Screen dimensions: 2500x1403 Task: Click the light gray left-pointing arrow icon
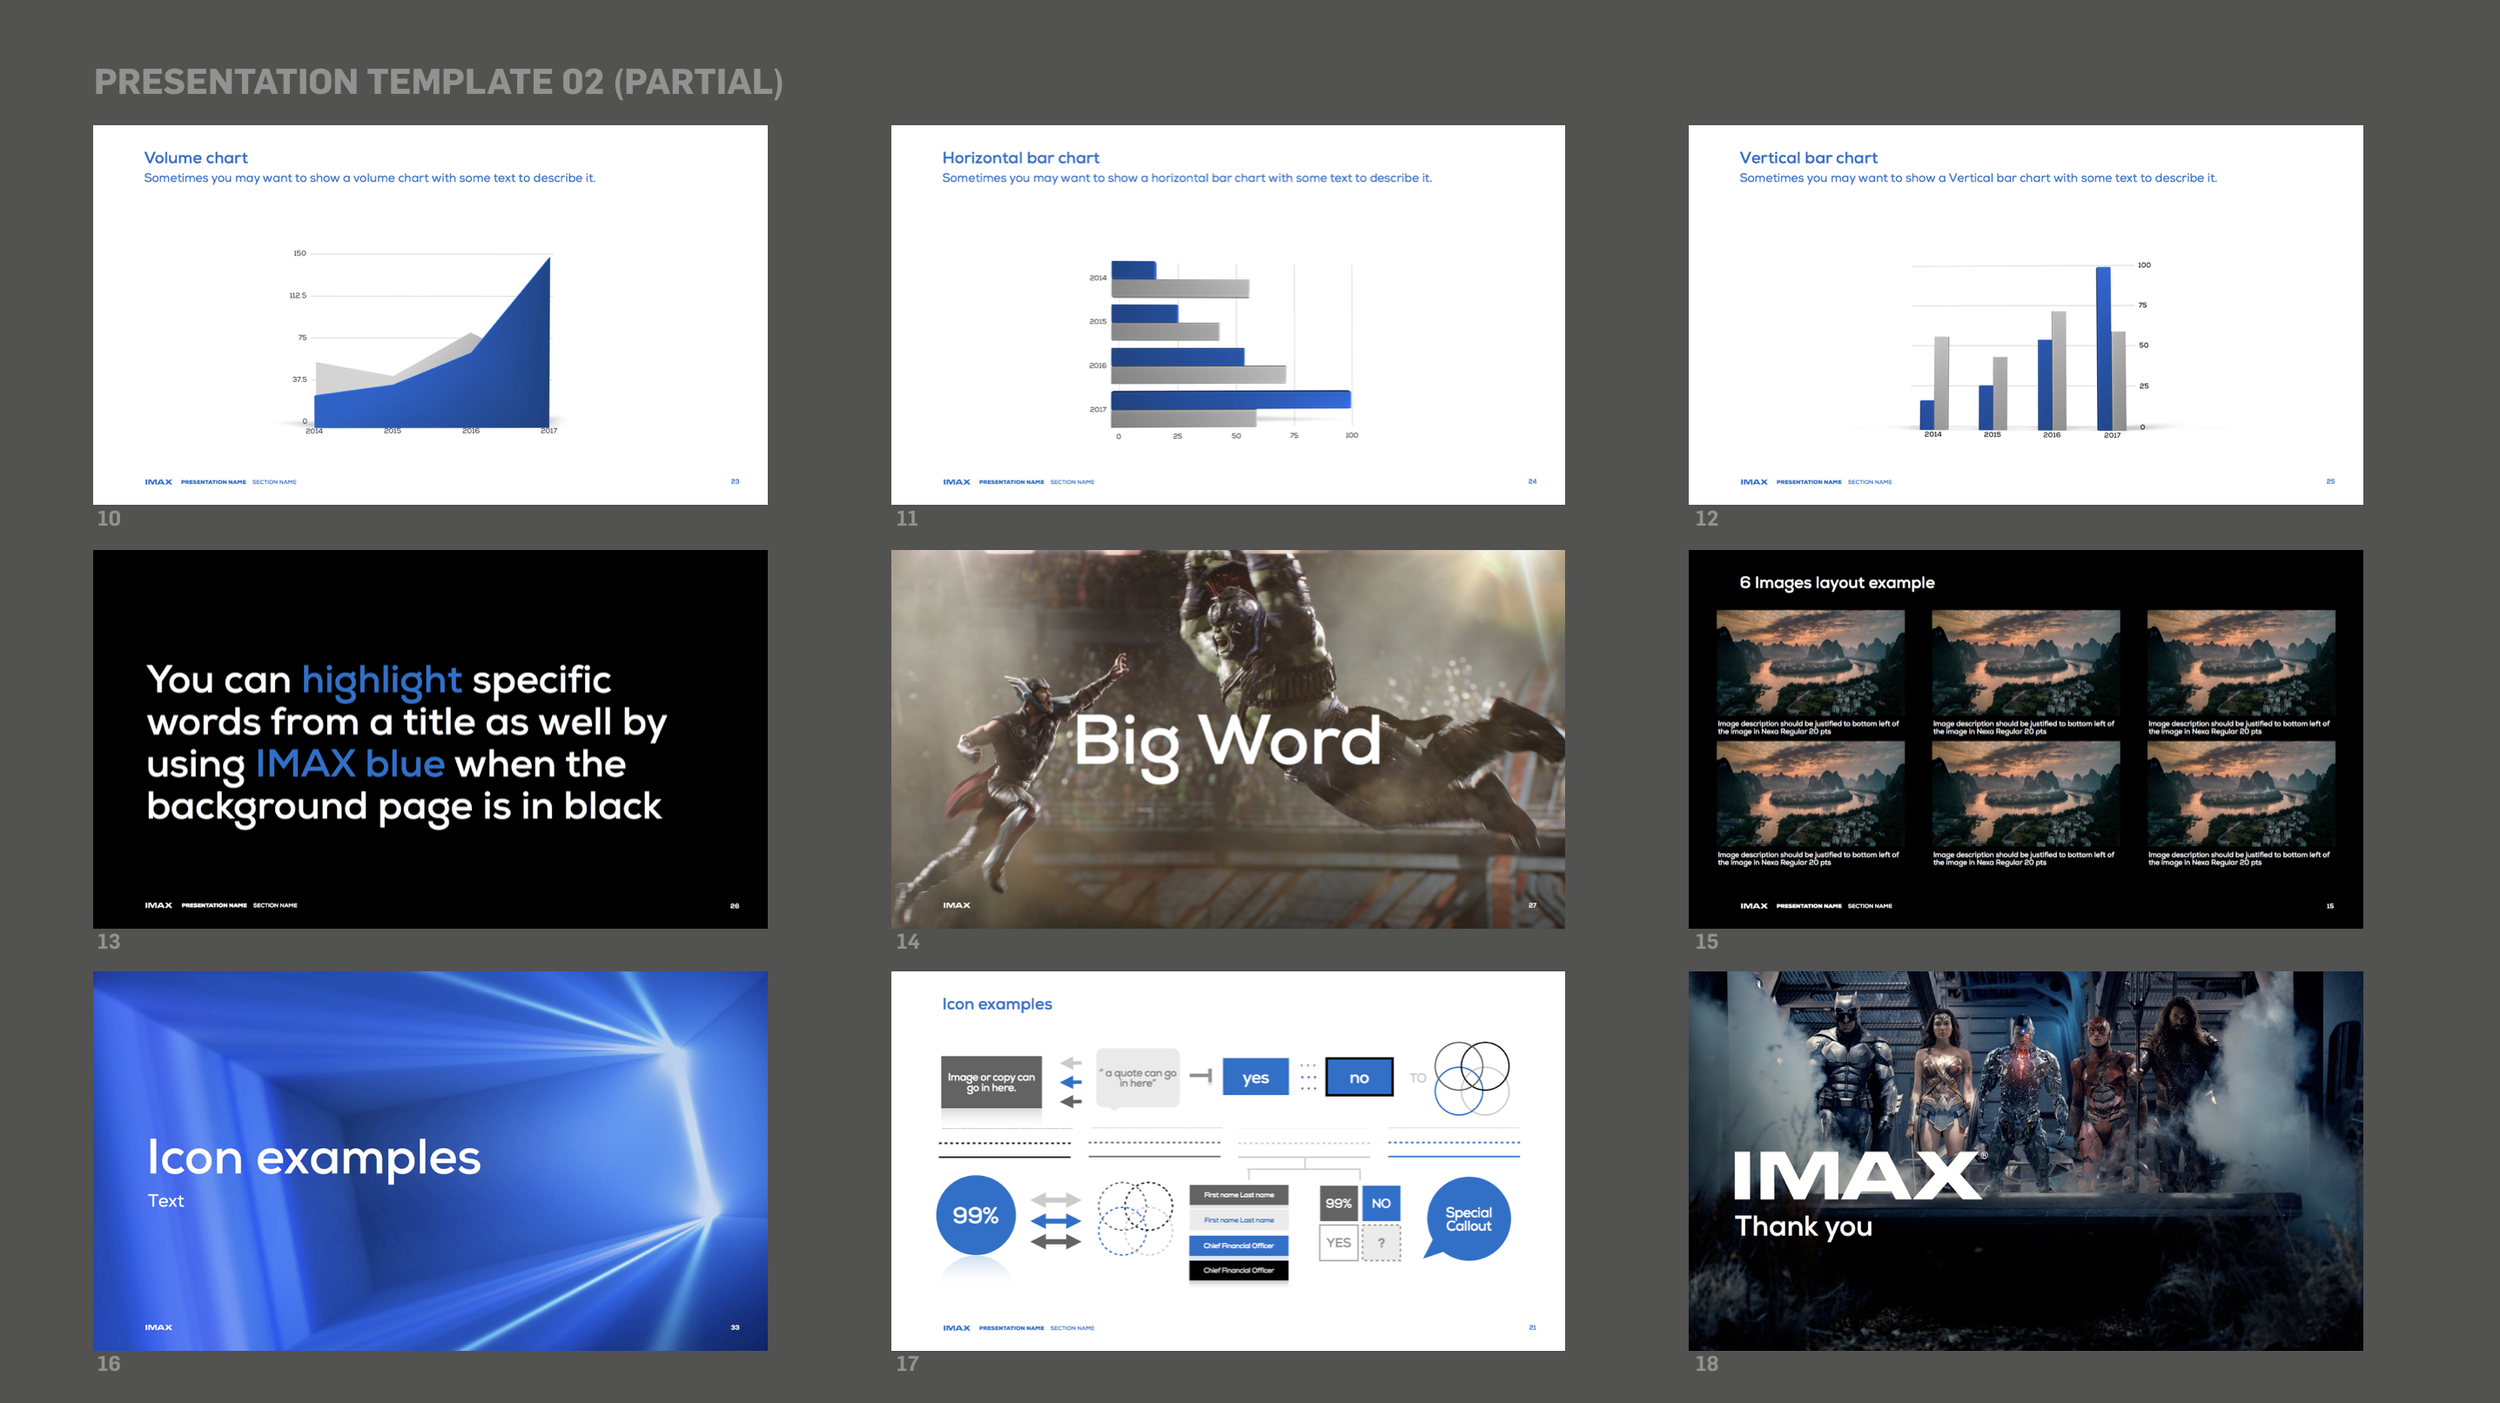click(x=1071, y=1063)
